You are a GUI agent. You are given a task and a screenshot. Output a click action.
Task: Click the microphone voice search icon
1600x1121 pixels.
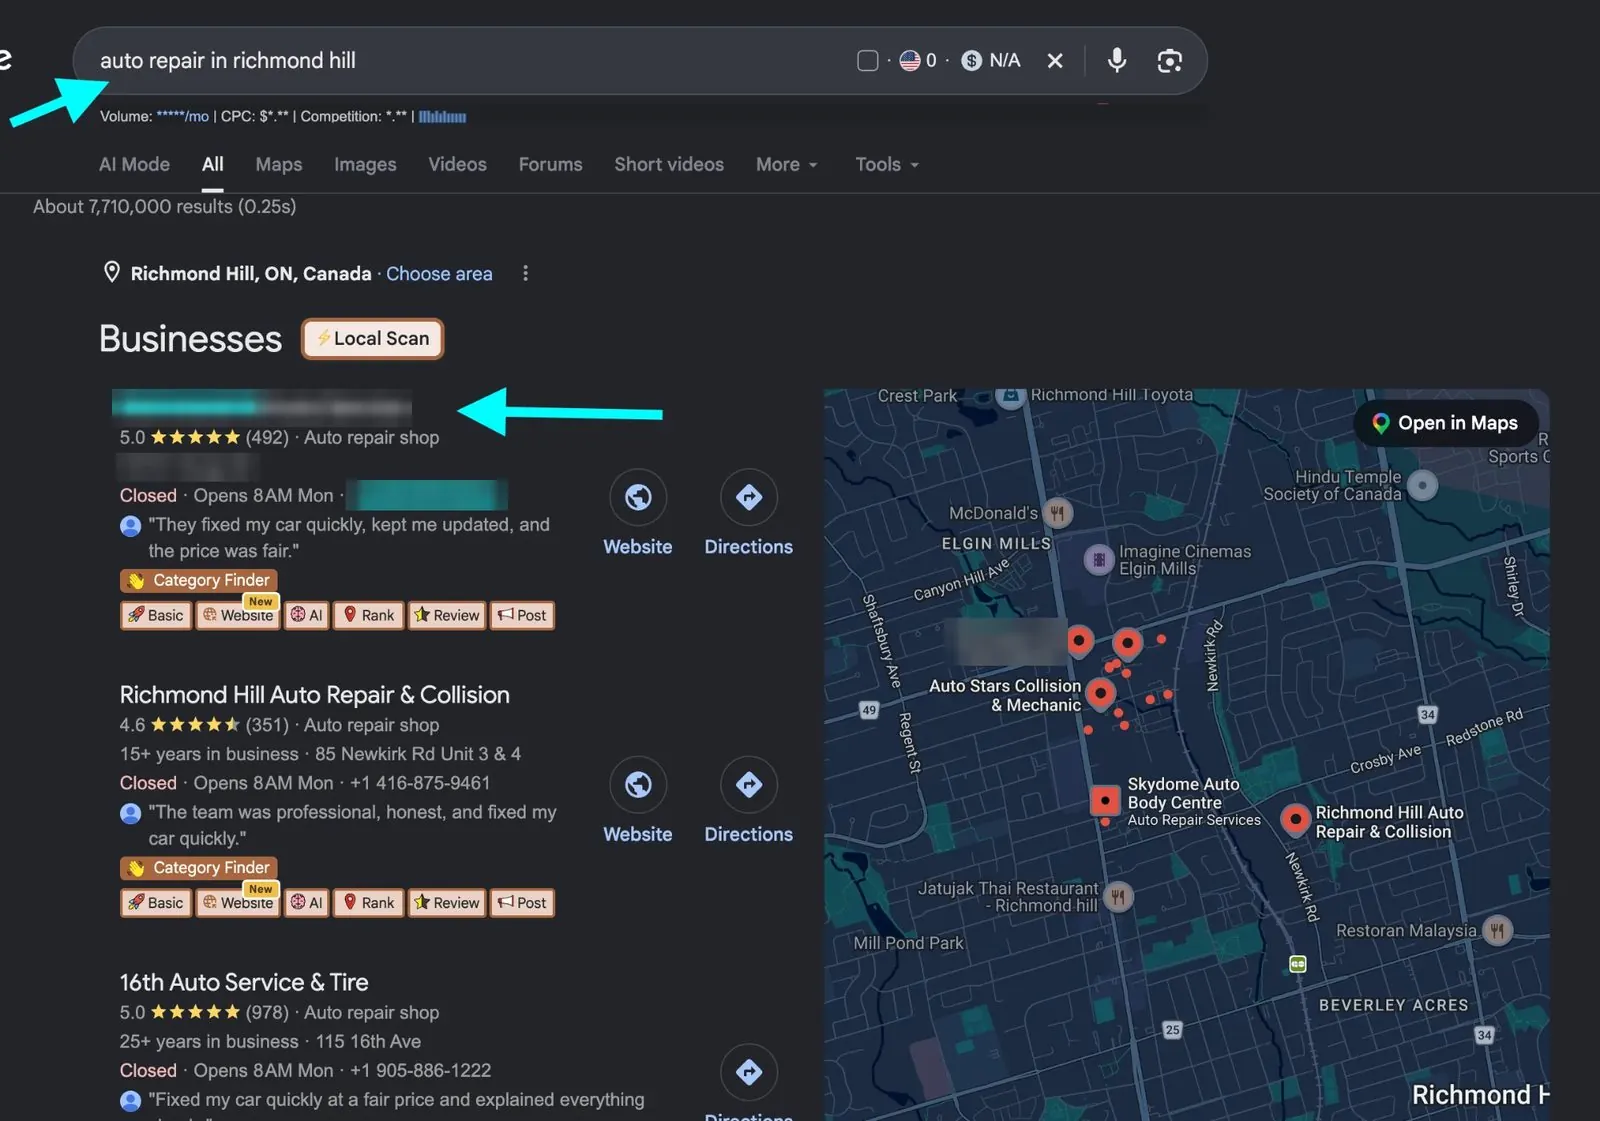pyautogui.click(x=1117, y=60)
